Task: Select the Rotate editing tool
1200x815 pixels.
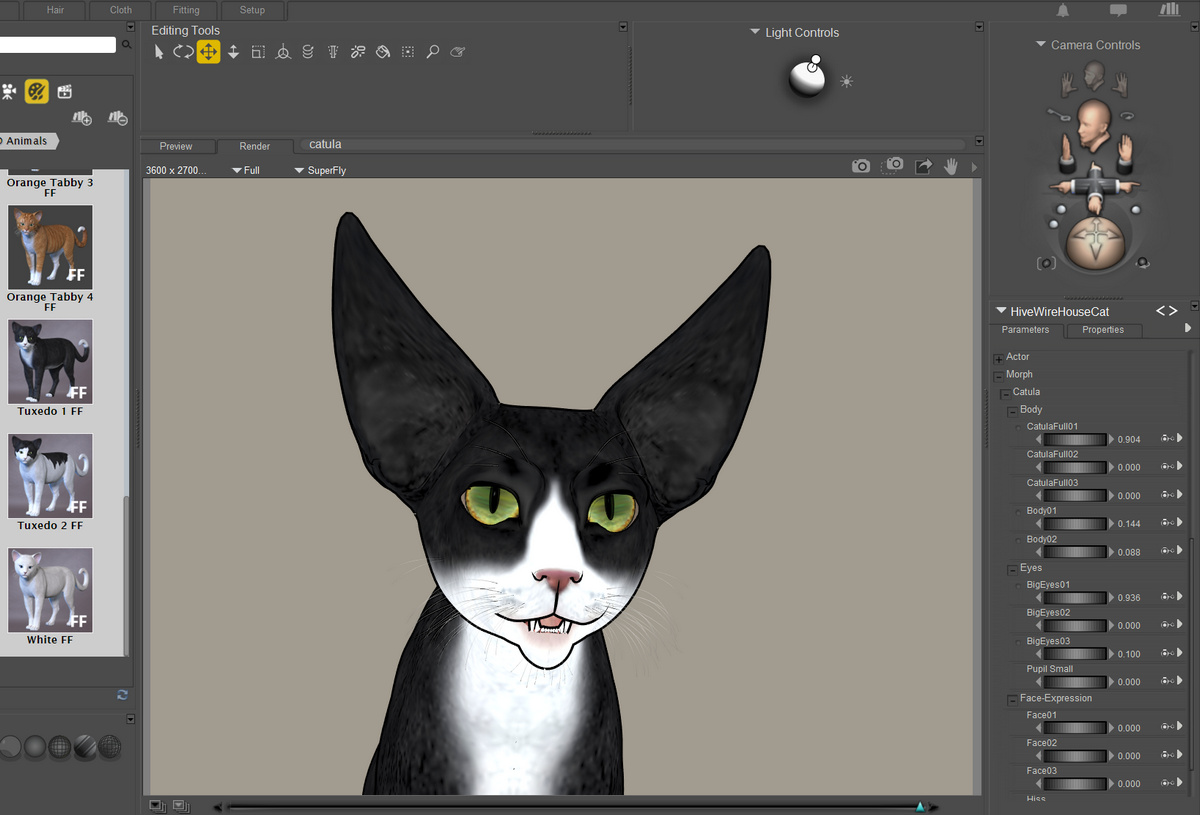Action: (x=183, y=52)
